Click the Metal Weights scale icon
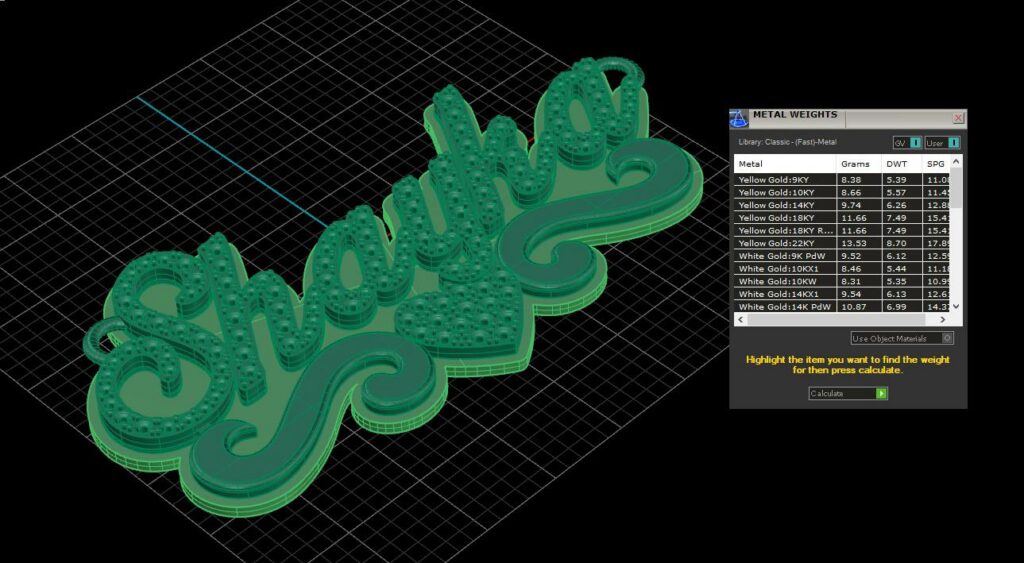1024x563 pixels. click(x=739, y=119)
